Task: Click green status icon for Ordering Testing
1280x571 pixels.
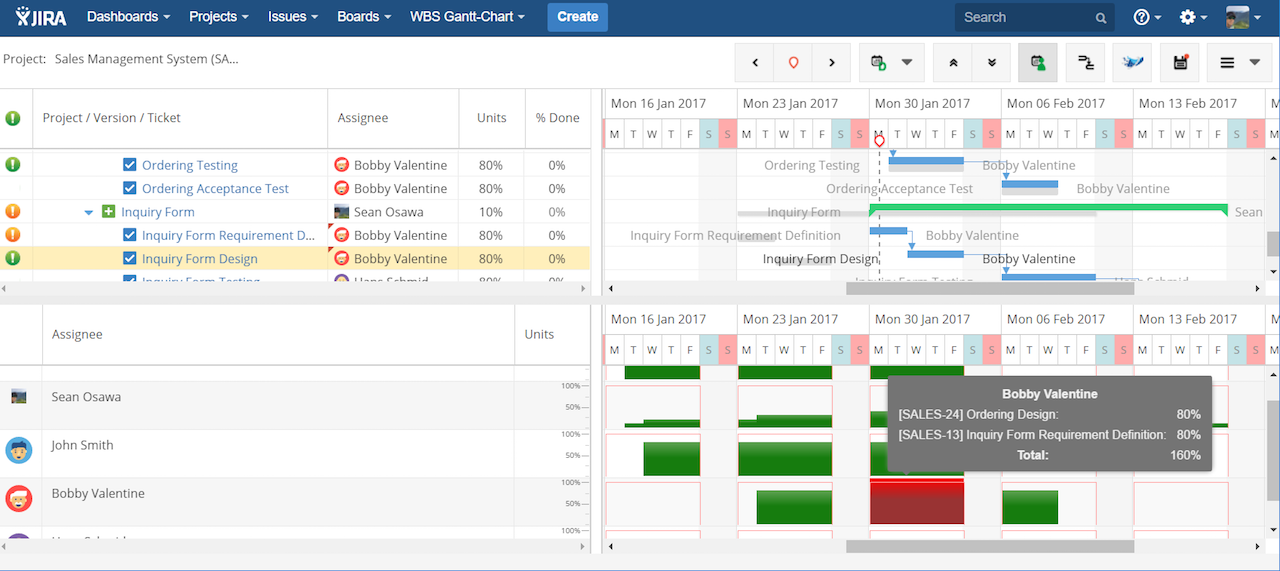Action: click(x=13, y=165)
